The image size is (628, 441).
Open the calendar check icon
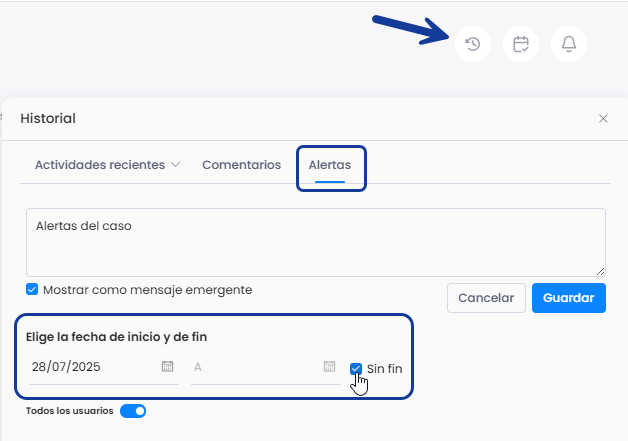[x=521, y=44]
